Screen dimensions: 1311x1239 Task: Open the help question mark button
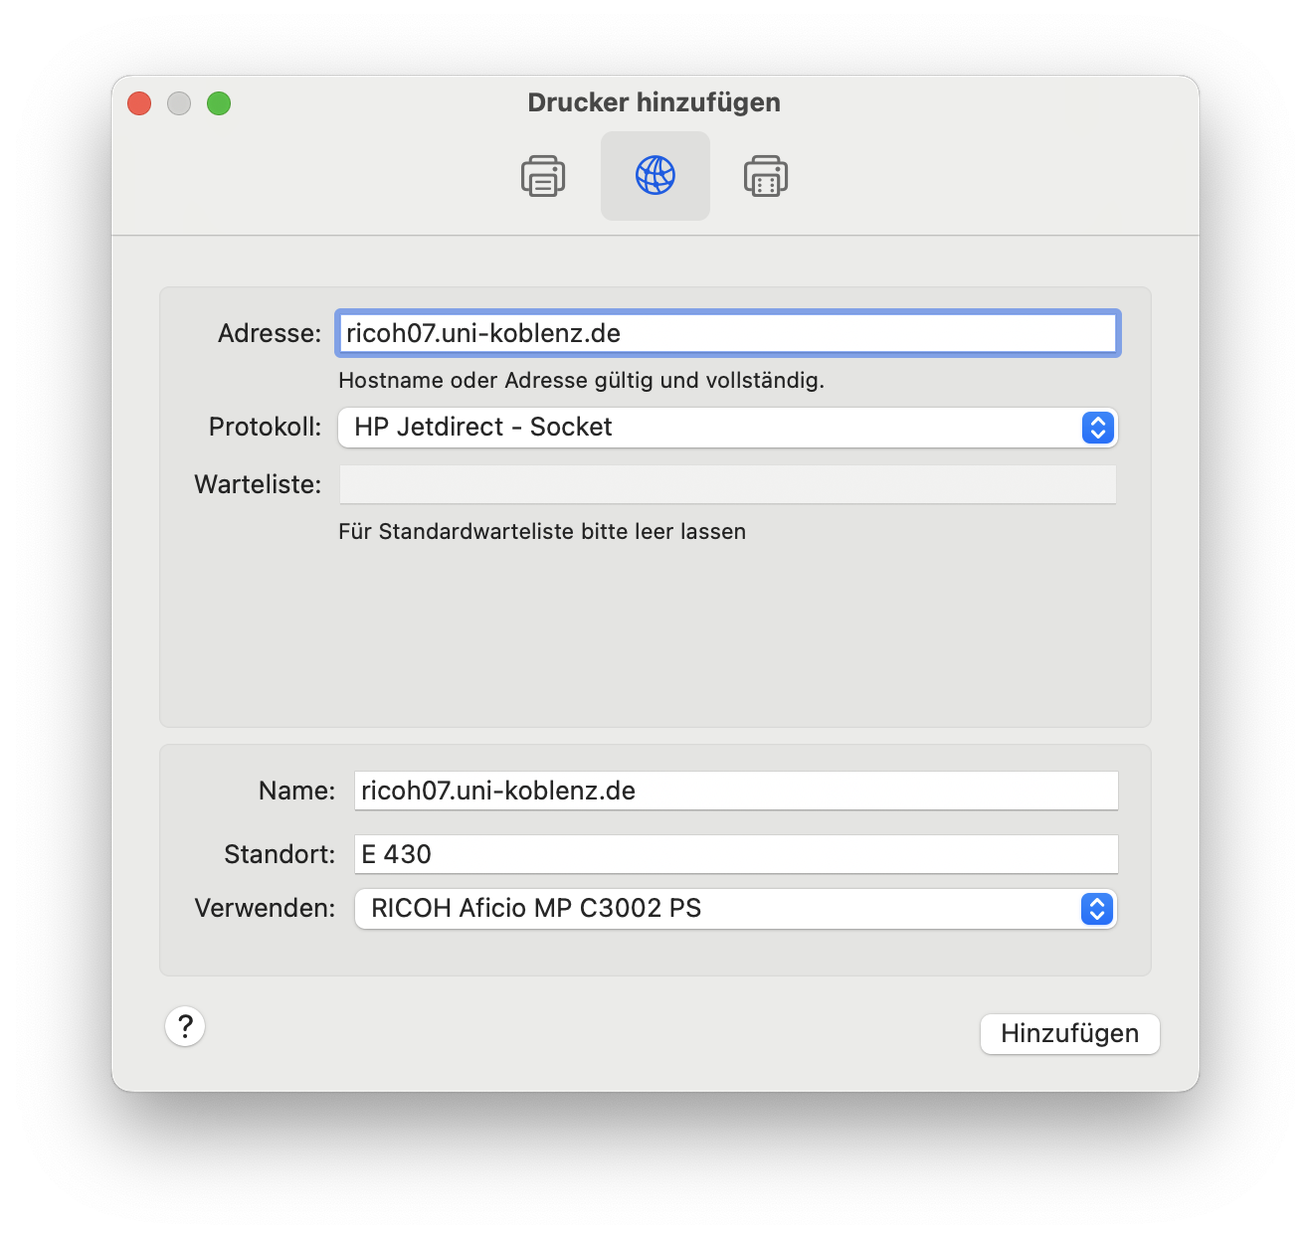pos(185,1026)
